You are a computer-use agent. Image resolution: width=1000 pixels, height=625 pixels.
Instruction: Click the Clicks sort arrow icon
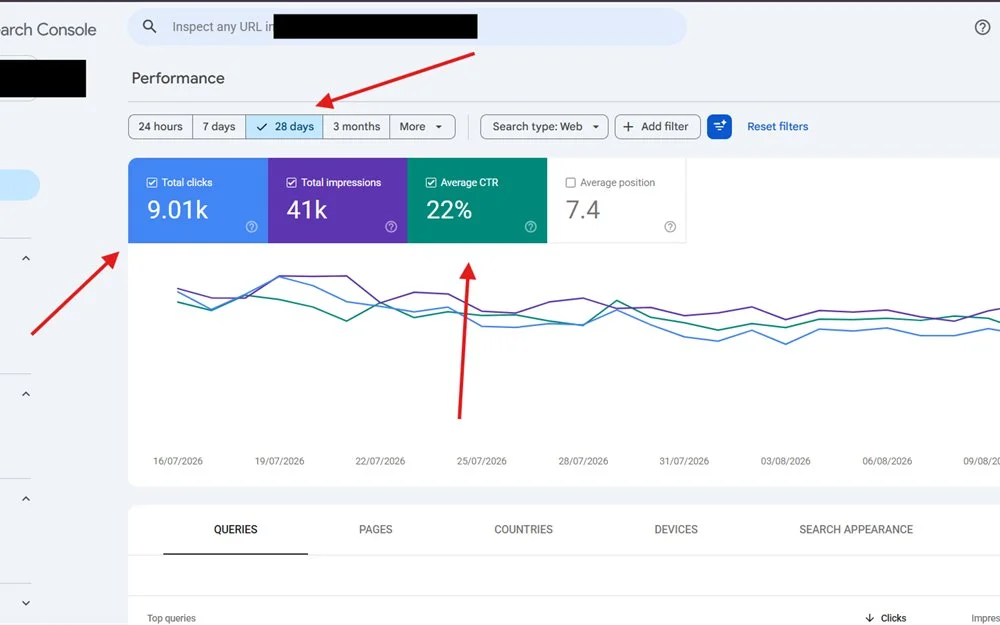(x=870, y=618)
